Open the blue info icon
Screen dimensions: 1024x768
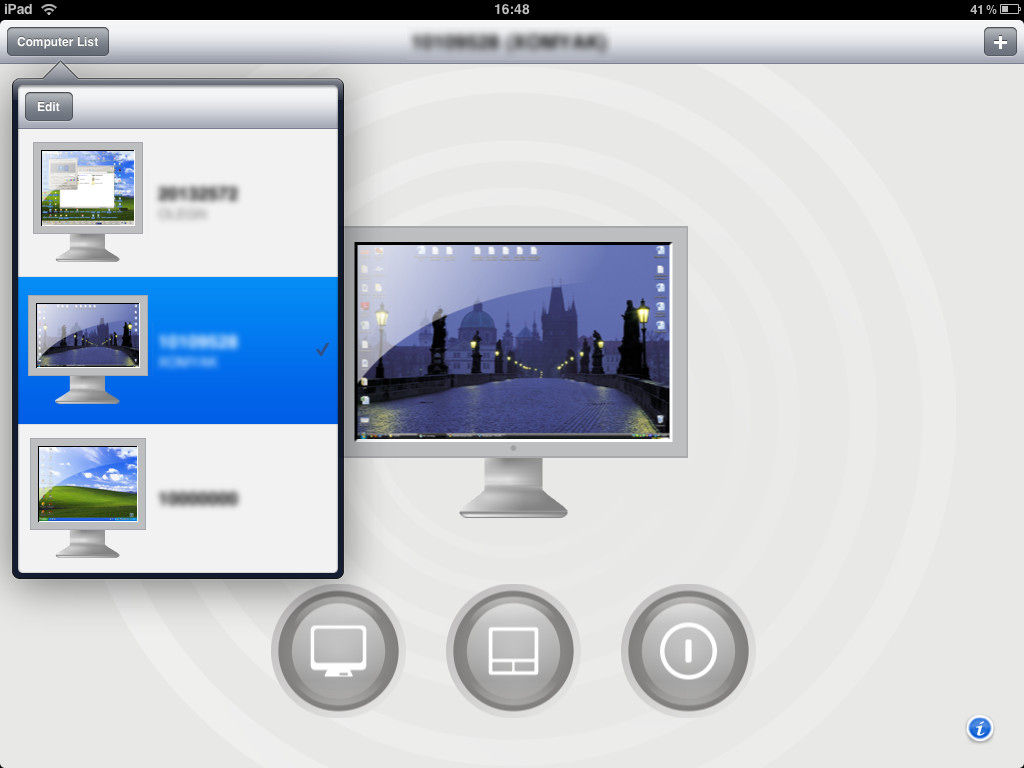coord(979,728)
